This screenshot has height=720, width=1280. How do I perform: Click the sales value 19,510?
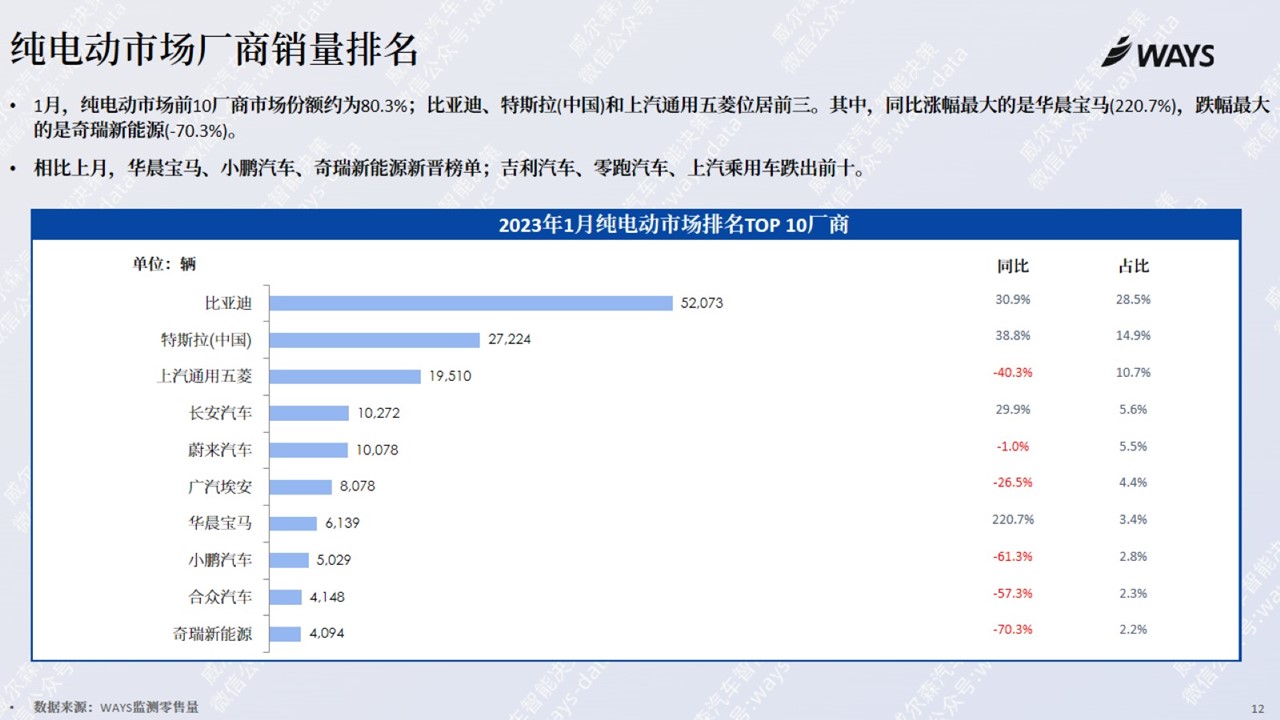(x=450, y=377)
